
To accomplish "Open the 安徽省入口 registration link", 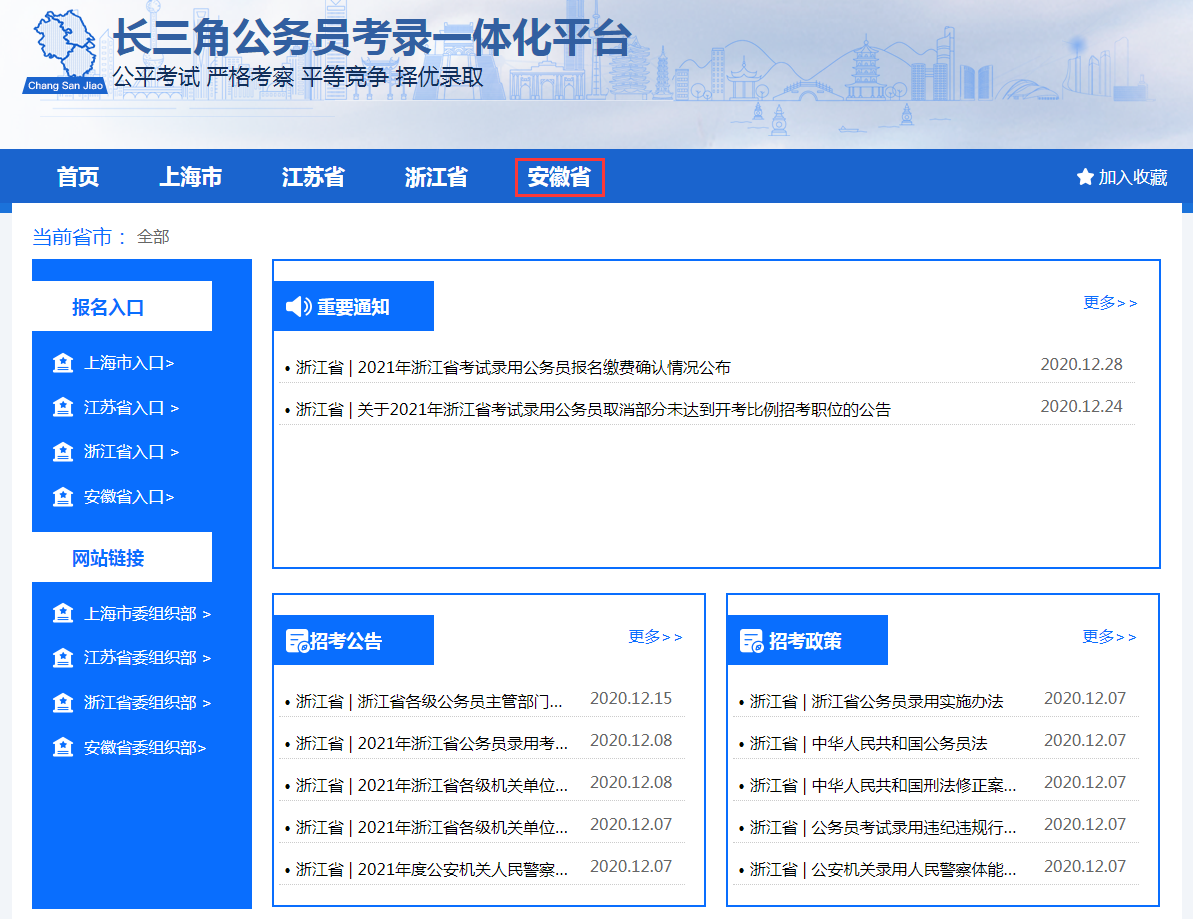I will tap(129, 497).
